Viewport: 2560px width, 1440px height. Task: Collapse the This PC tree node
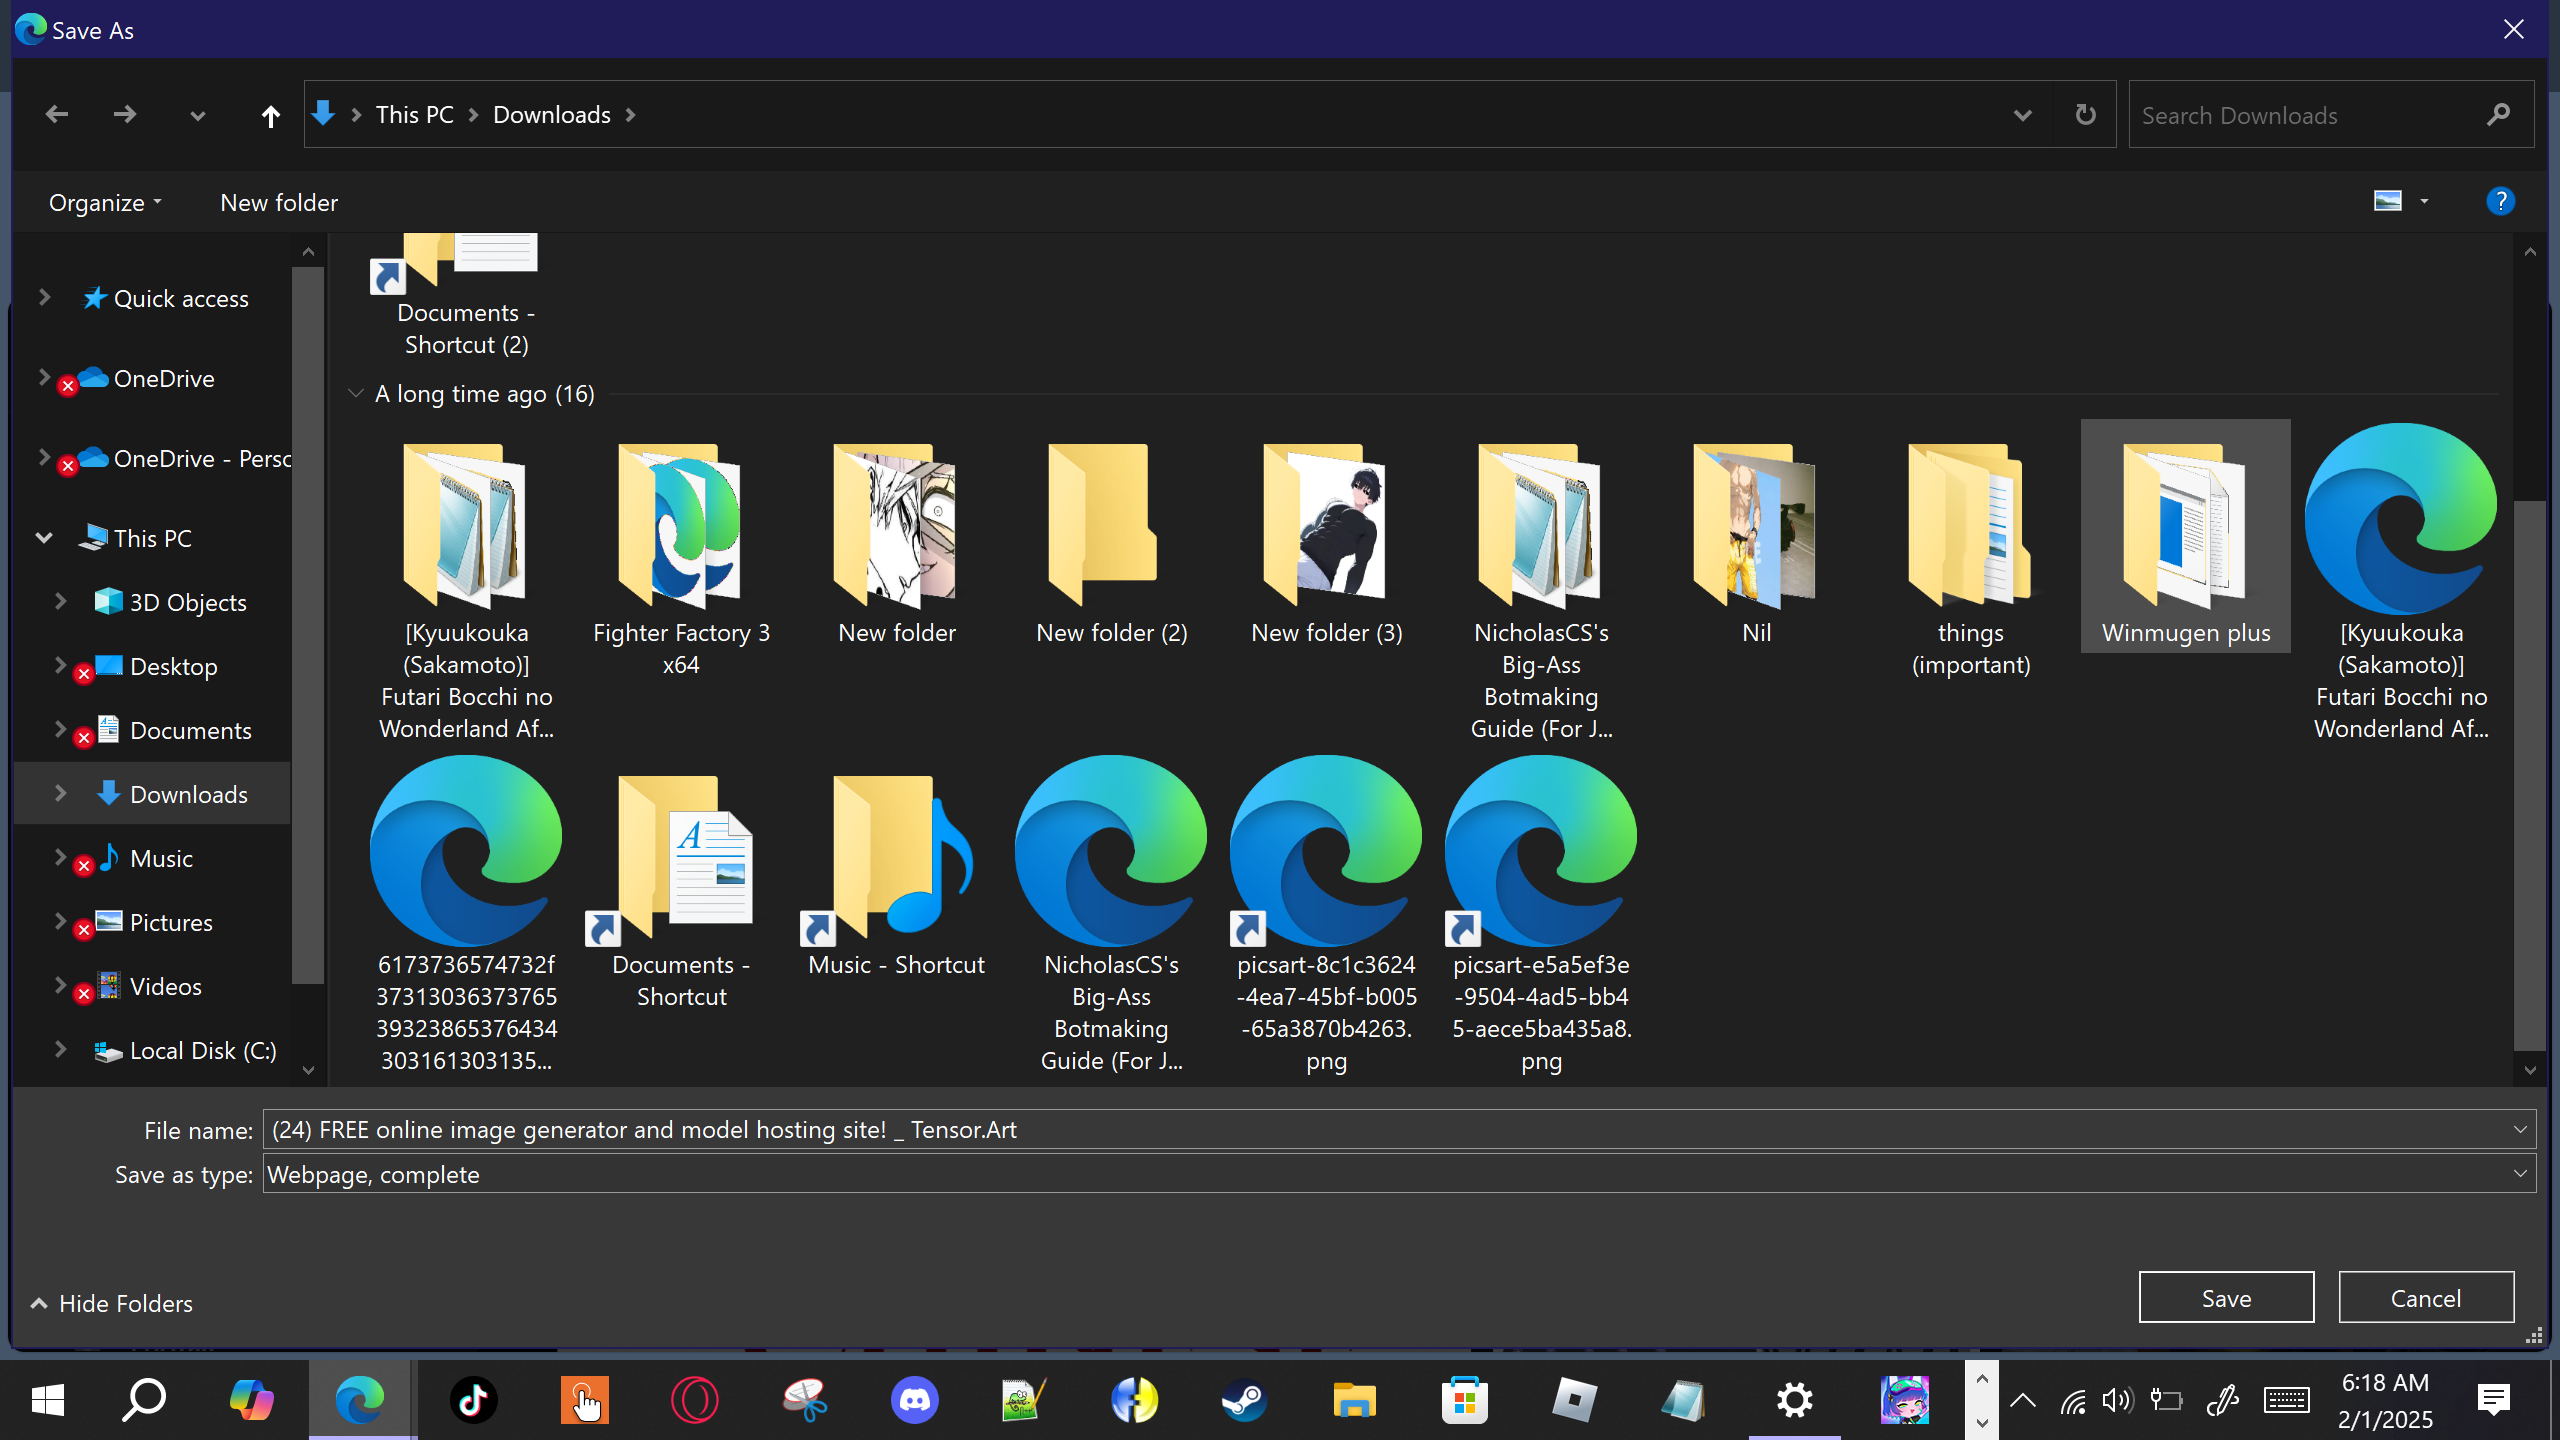click(44, 538)
